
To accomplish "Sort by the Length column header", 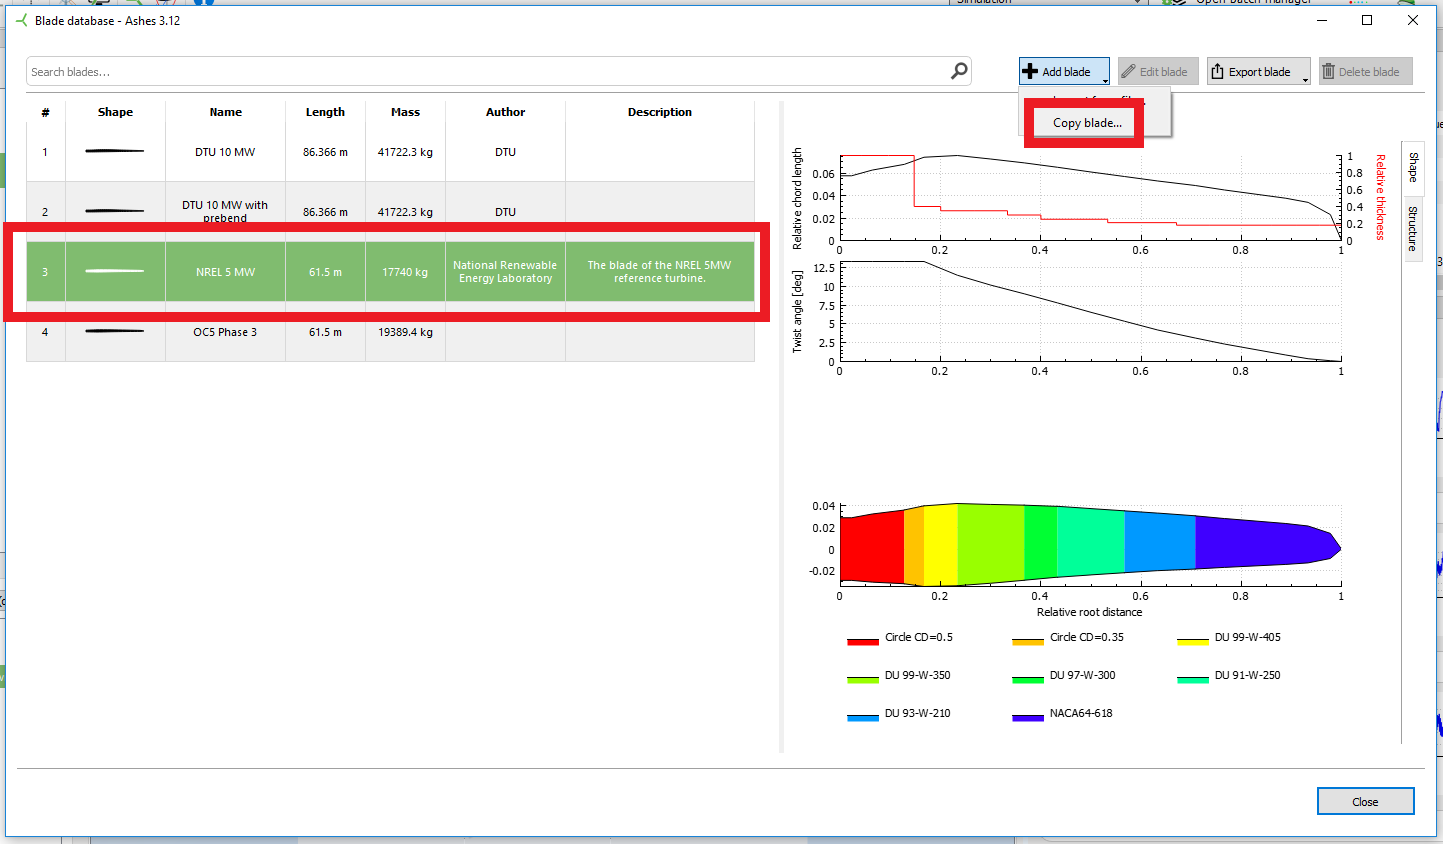I will tap(325, 112).
